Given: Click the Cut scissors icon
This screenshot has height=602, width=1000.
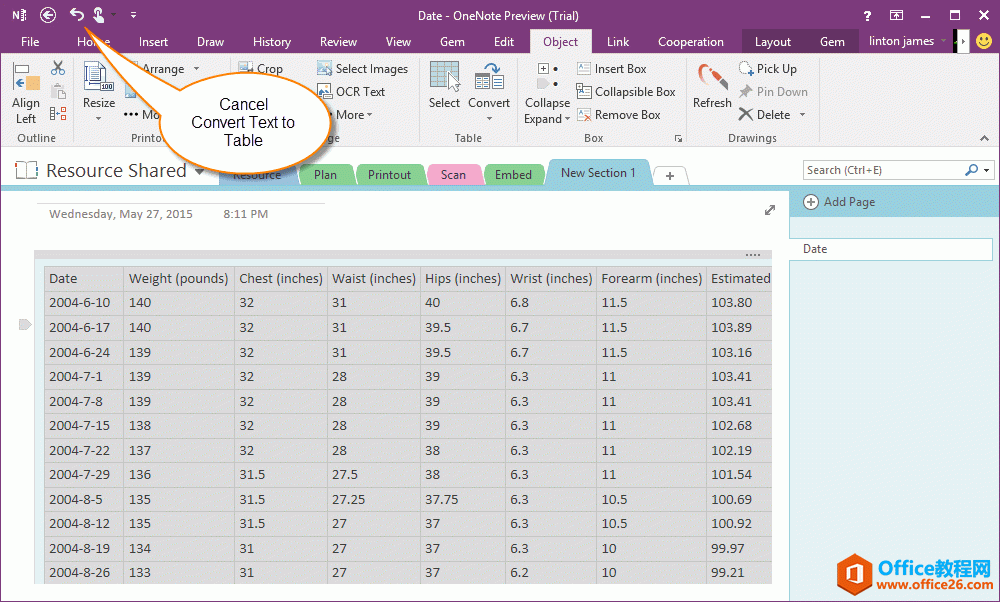Looking at the screenshot, I should 58,68.
